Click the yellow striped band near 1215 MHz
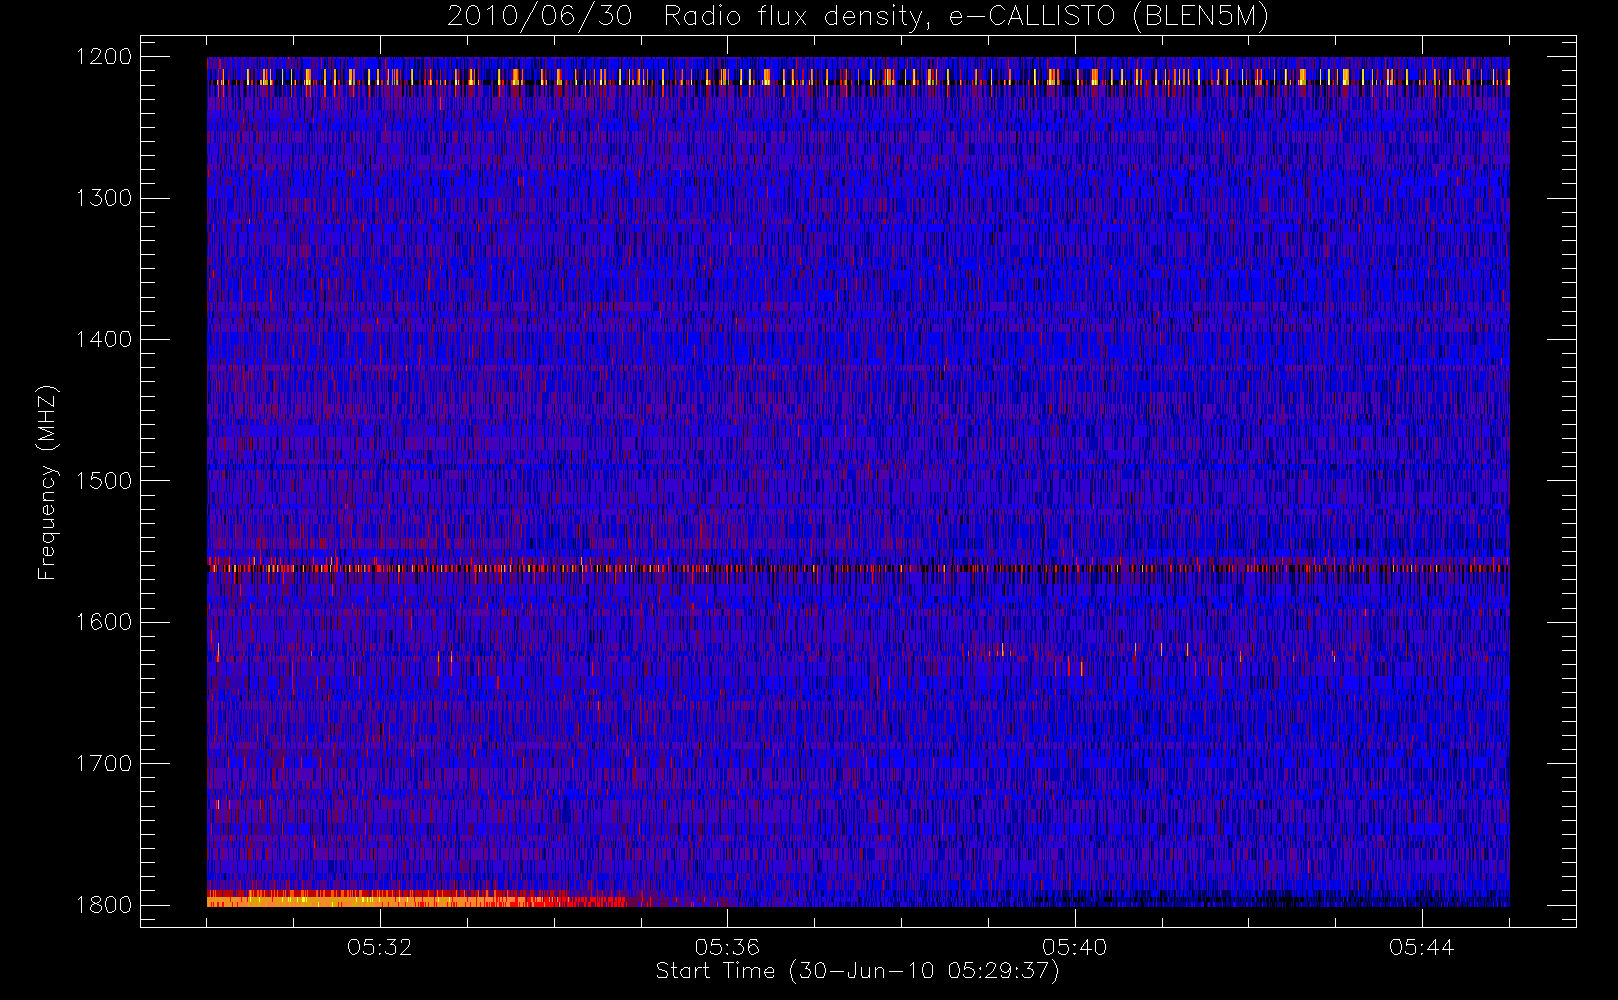The image size is (1618, 1000). pyautogui.click(x=858, y=77)
